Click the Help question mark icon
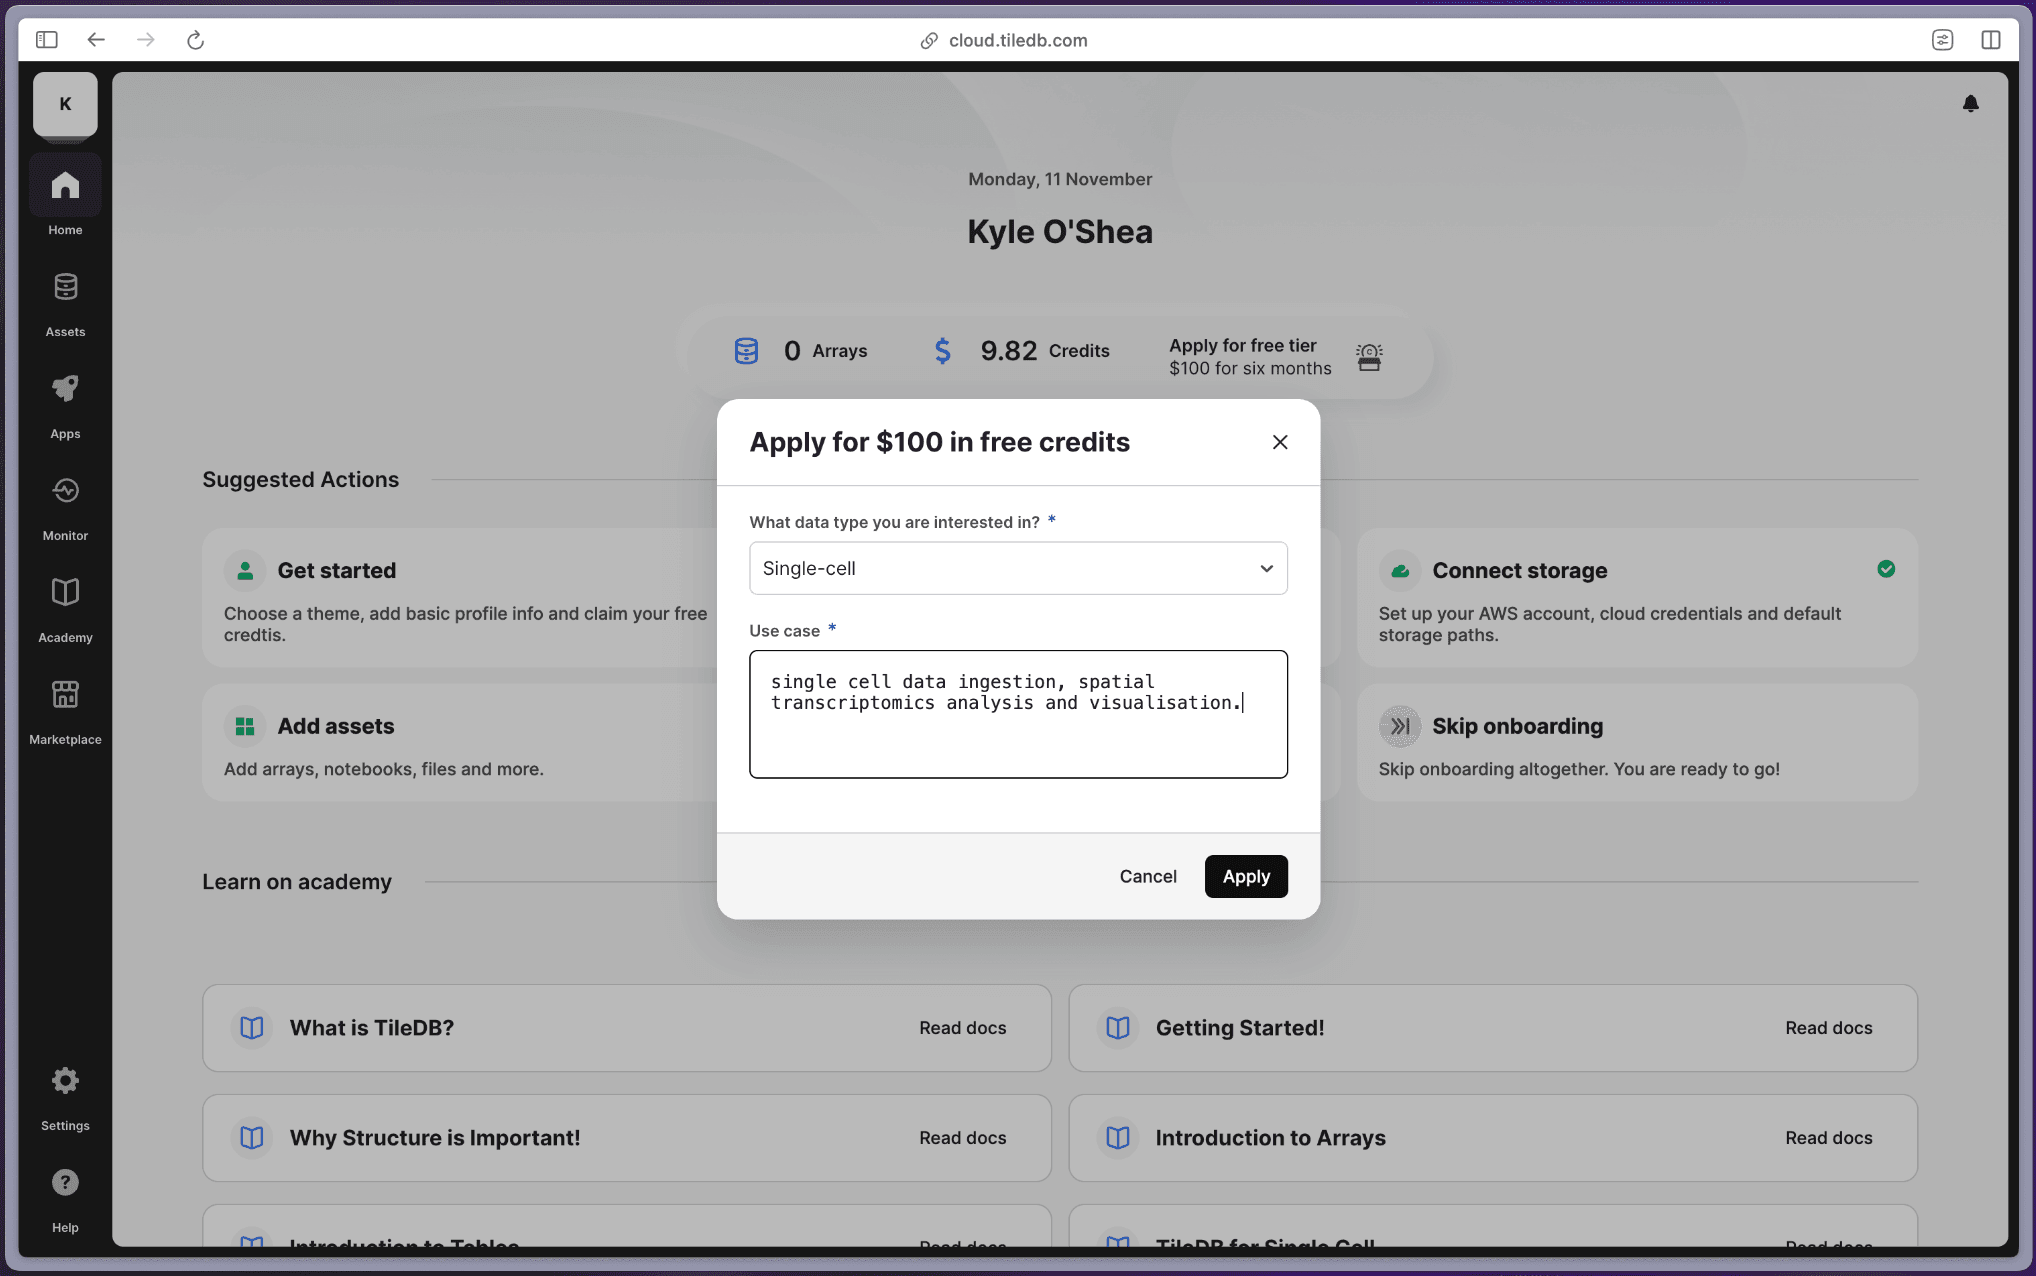 coord(65,1183)
